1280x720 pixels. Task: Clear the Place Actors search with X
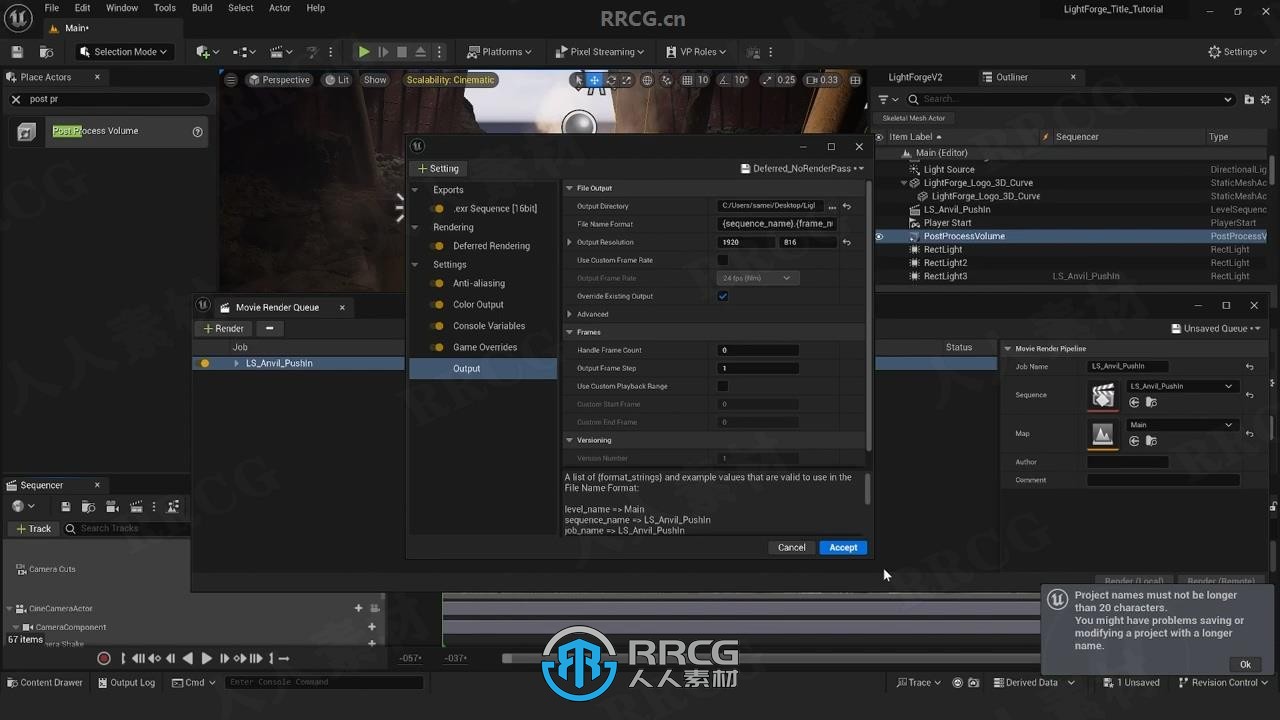[x=16, y=99]
